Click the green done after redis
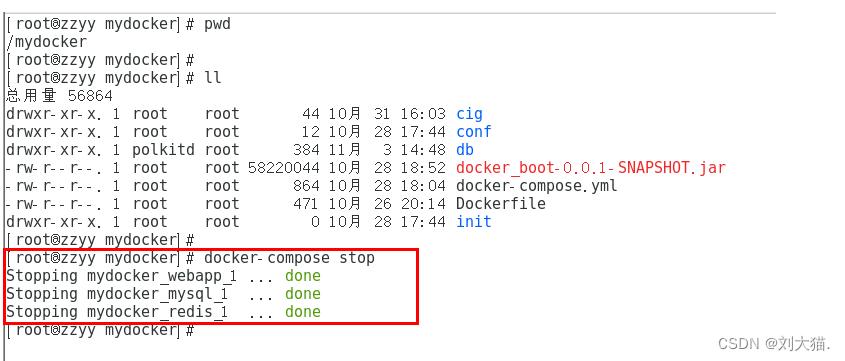The width and height of the screenshot is (845, 361). point(303,312)
